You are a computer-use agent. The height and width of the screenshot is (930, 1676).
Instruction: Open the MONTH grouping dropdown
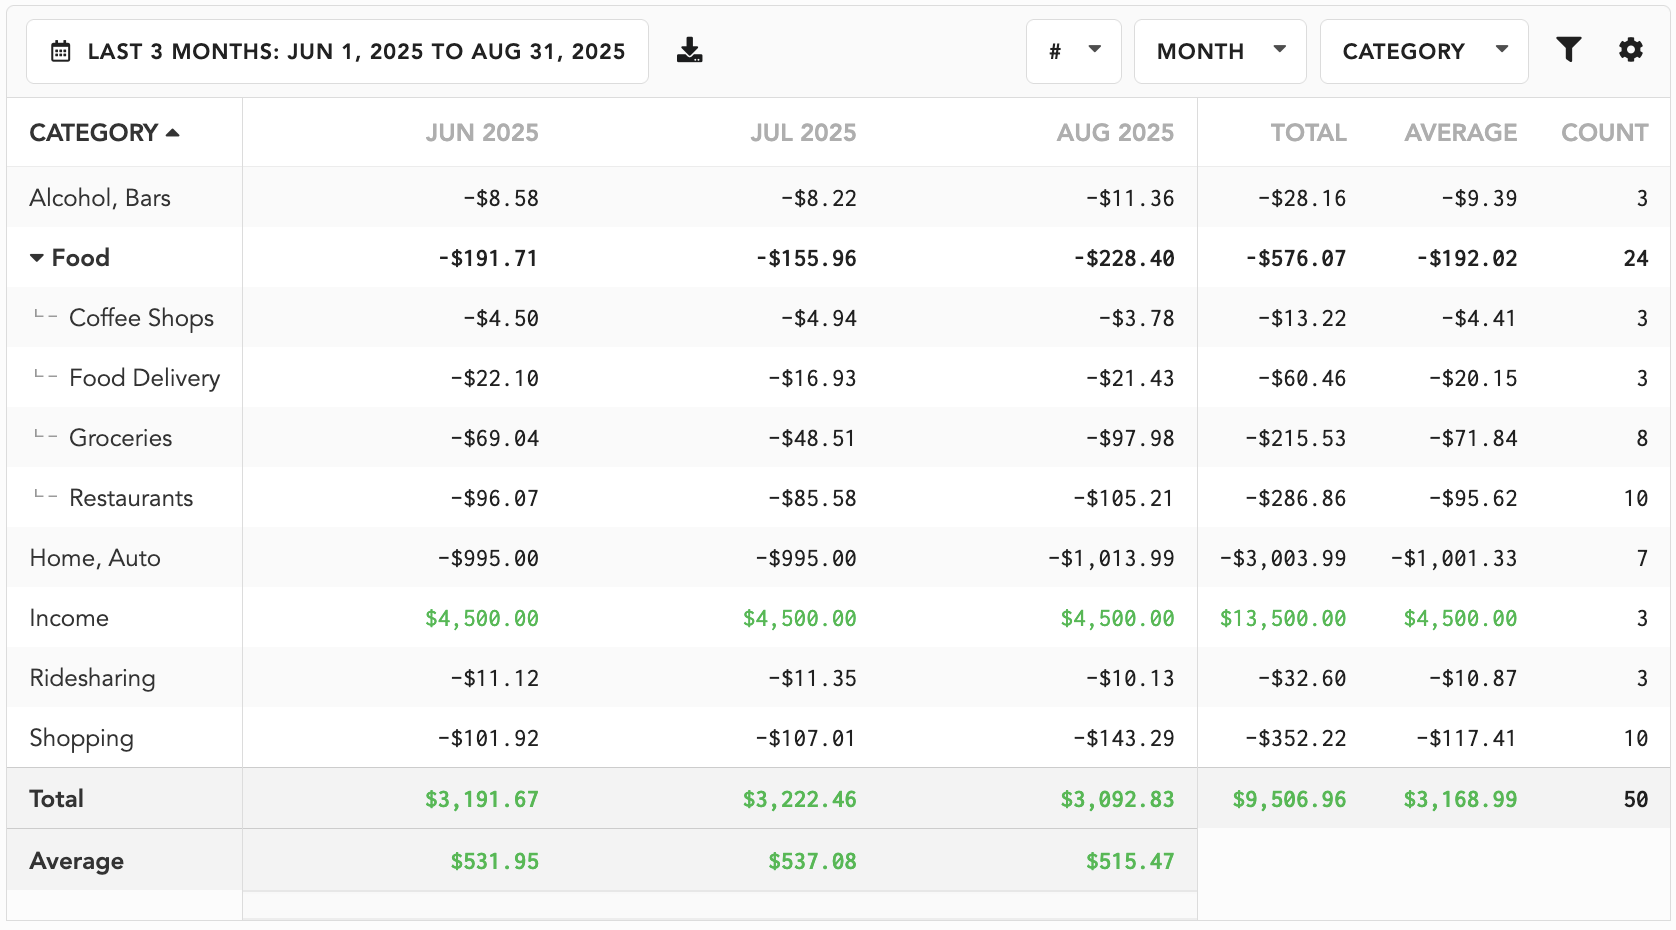pyautogui.click(x=1219, y=50)
